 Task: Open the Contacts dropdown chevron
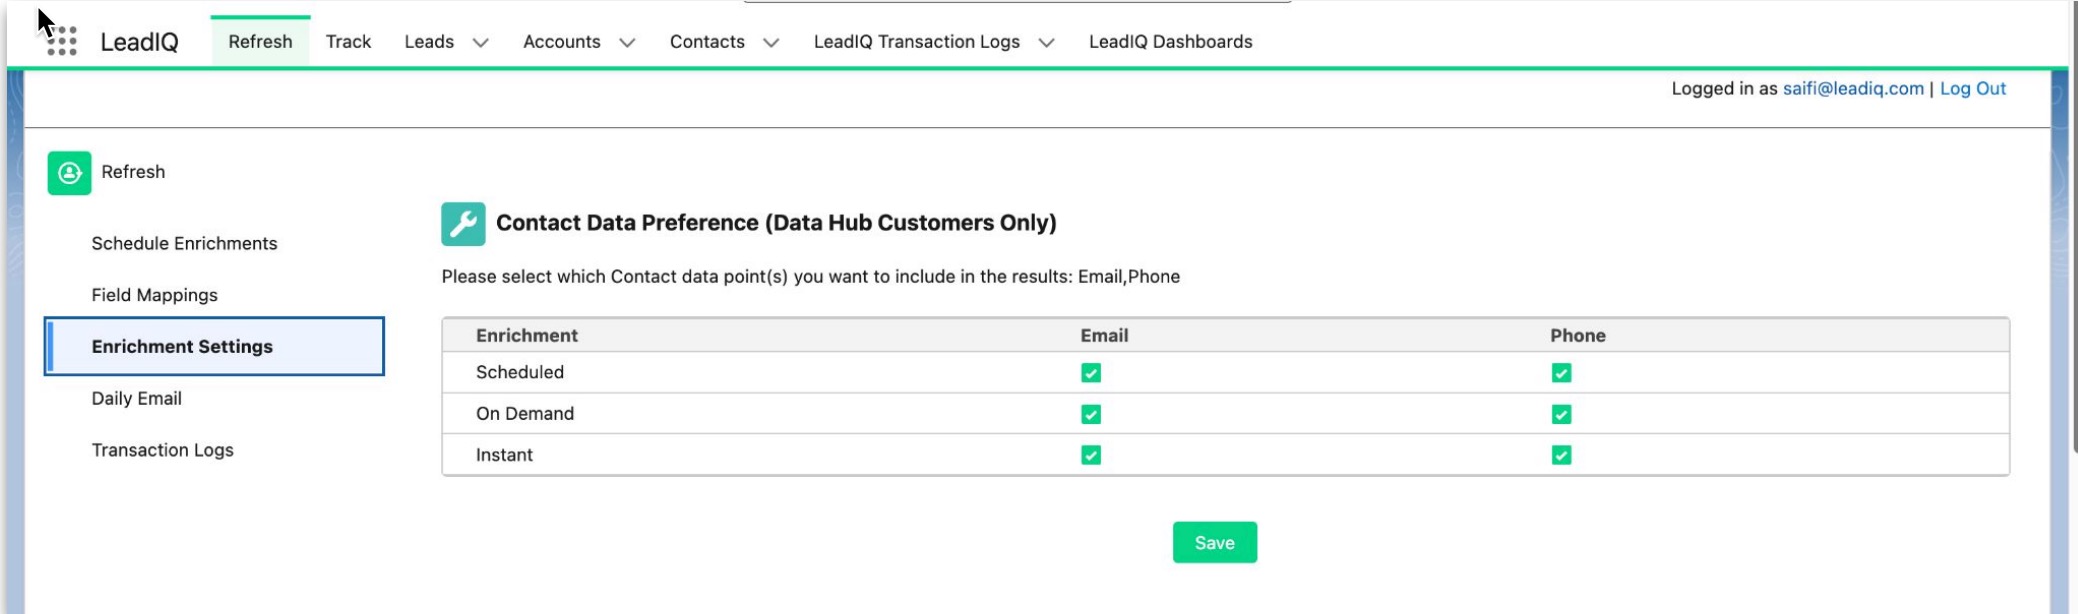click(x=771, y=42)
